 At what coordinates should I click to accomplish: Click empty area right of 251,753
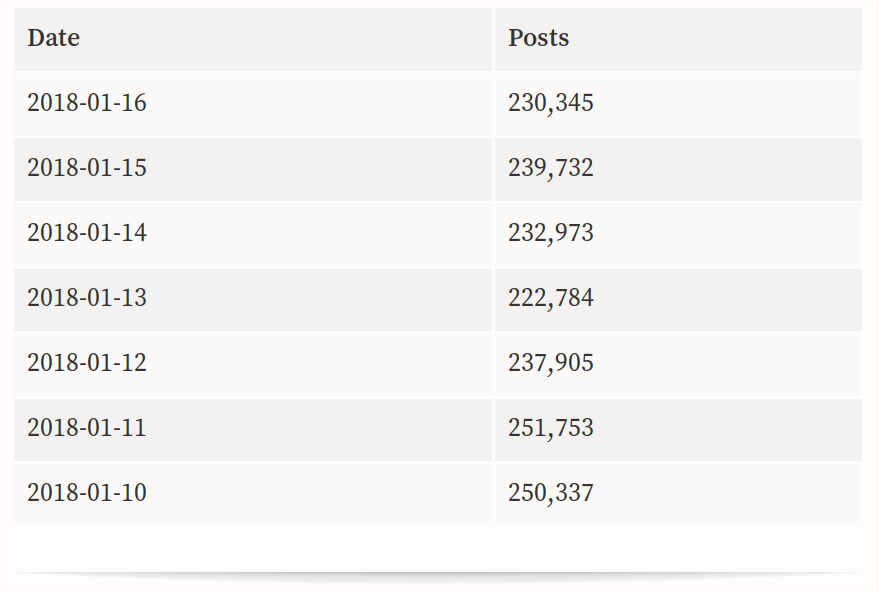(x=728, y=429)
